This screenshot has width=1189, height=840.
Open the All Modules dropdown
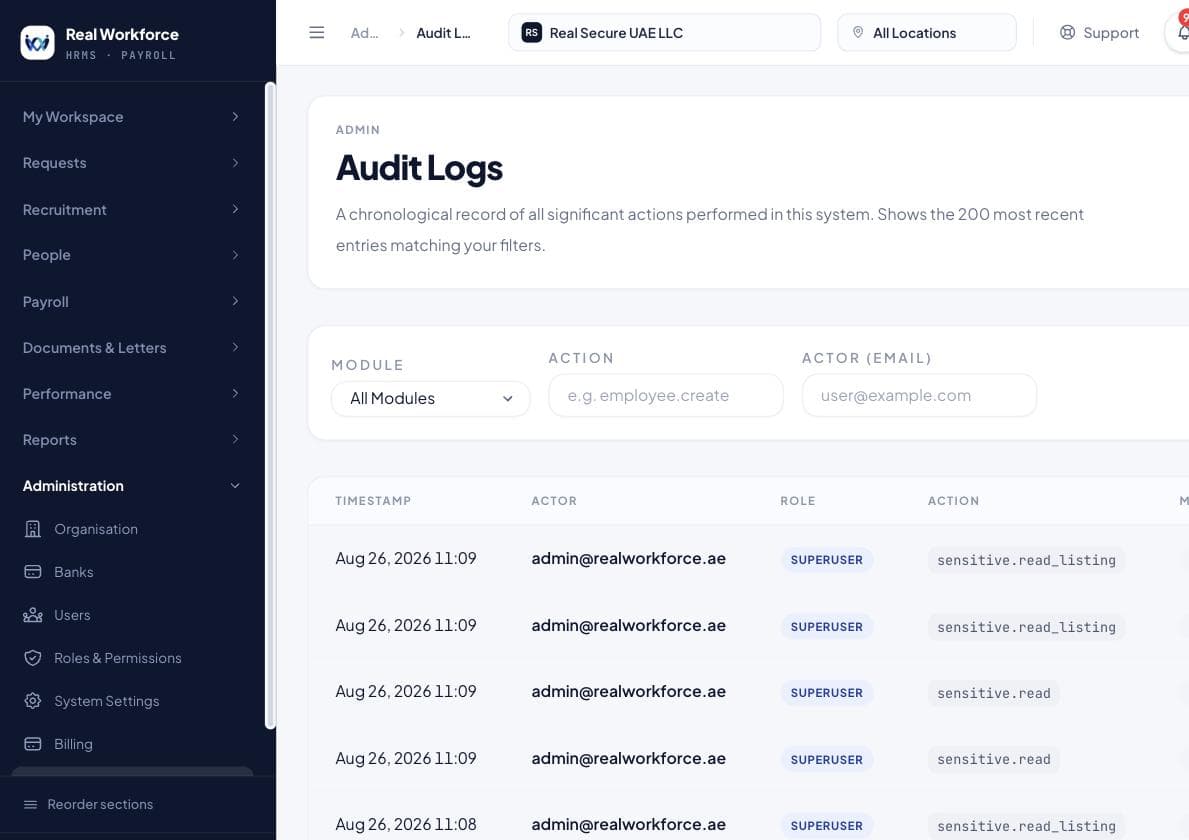[431, 399]
